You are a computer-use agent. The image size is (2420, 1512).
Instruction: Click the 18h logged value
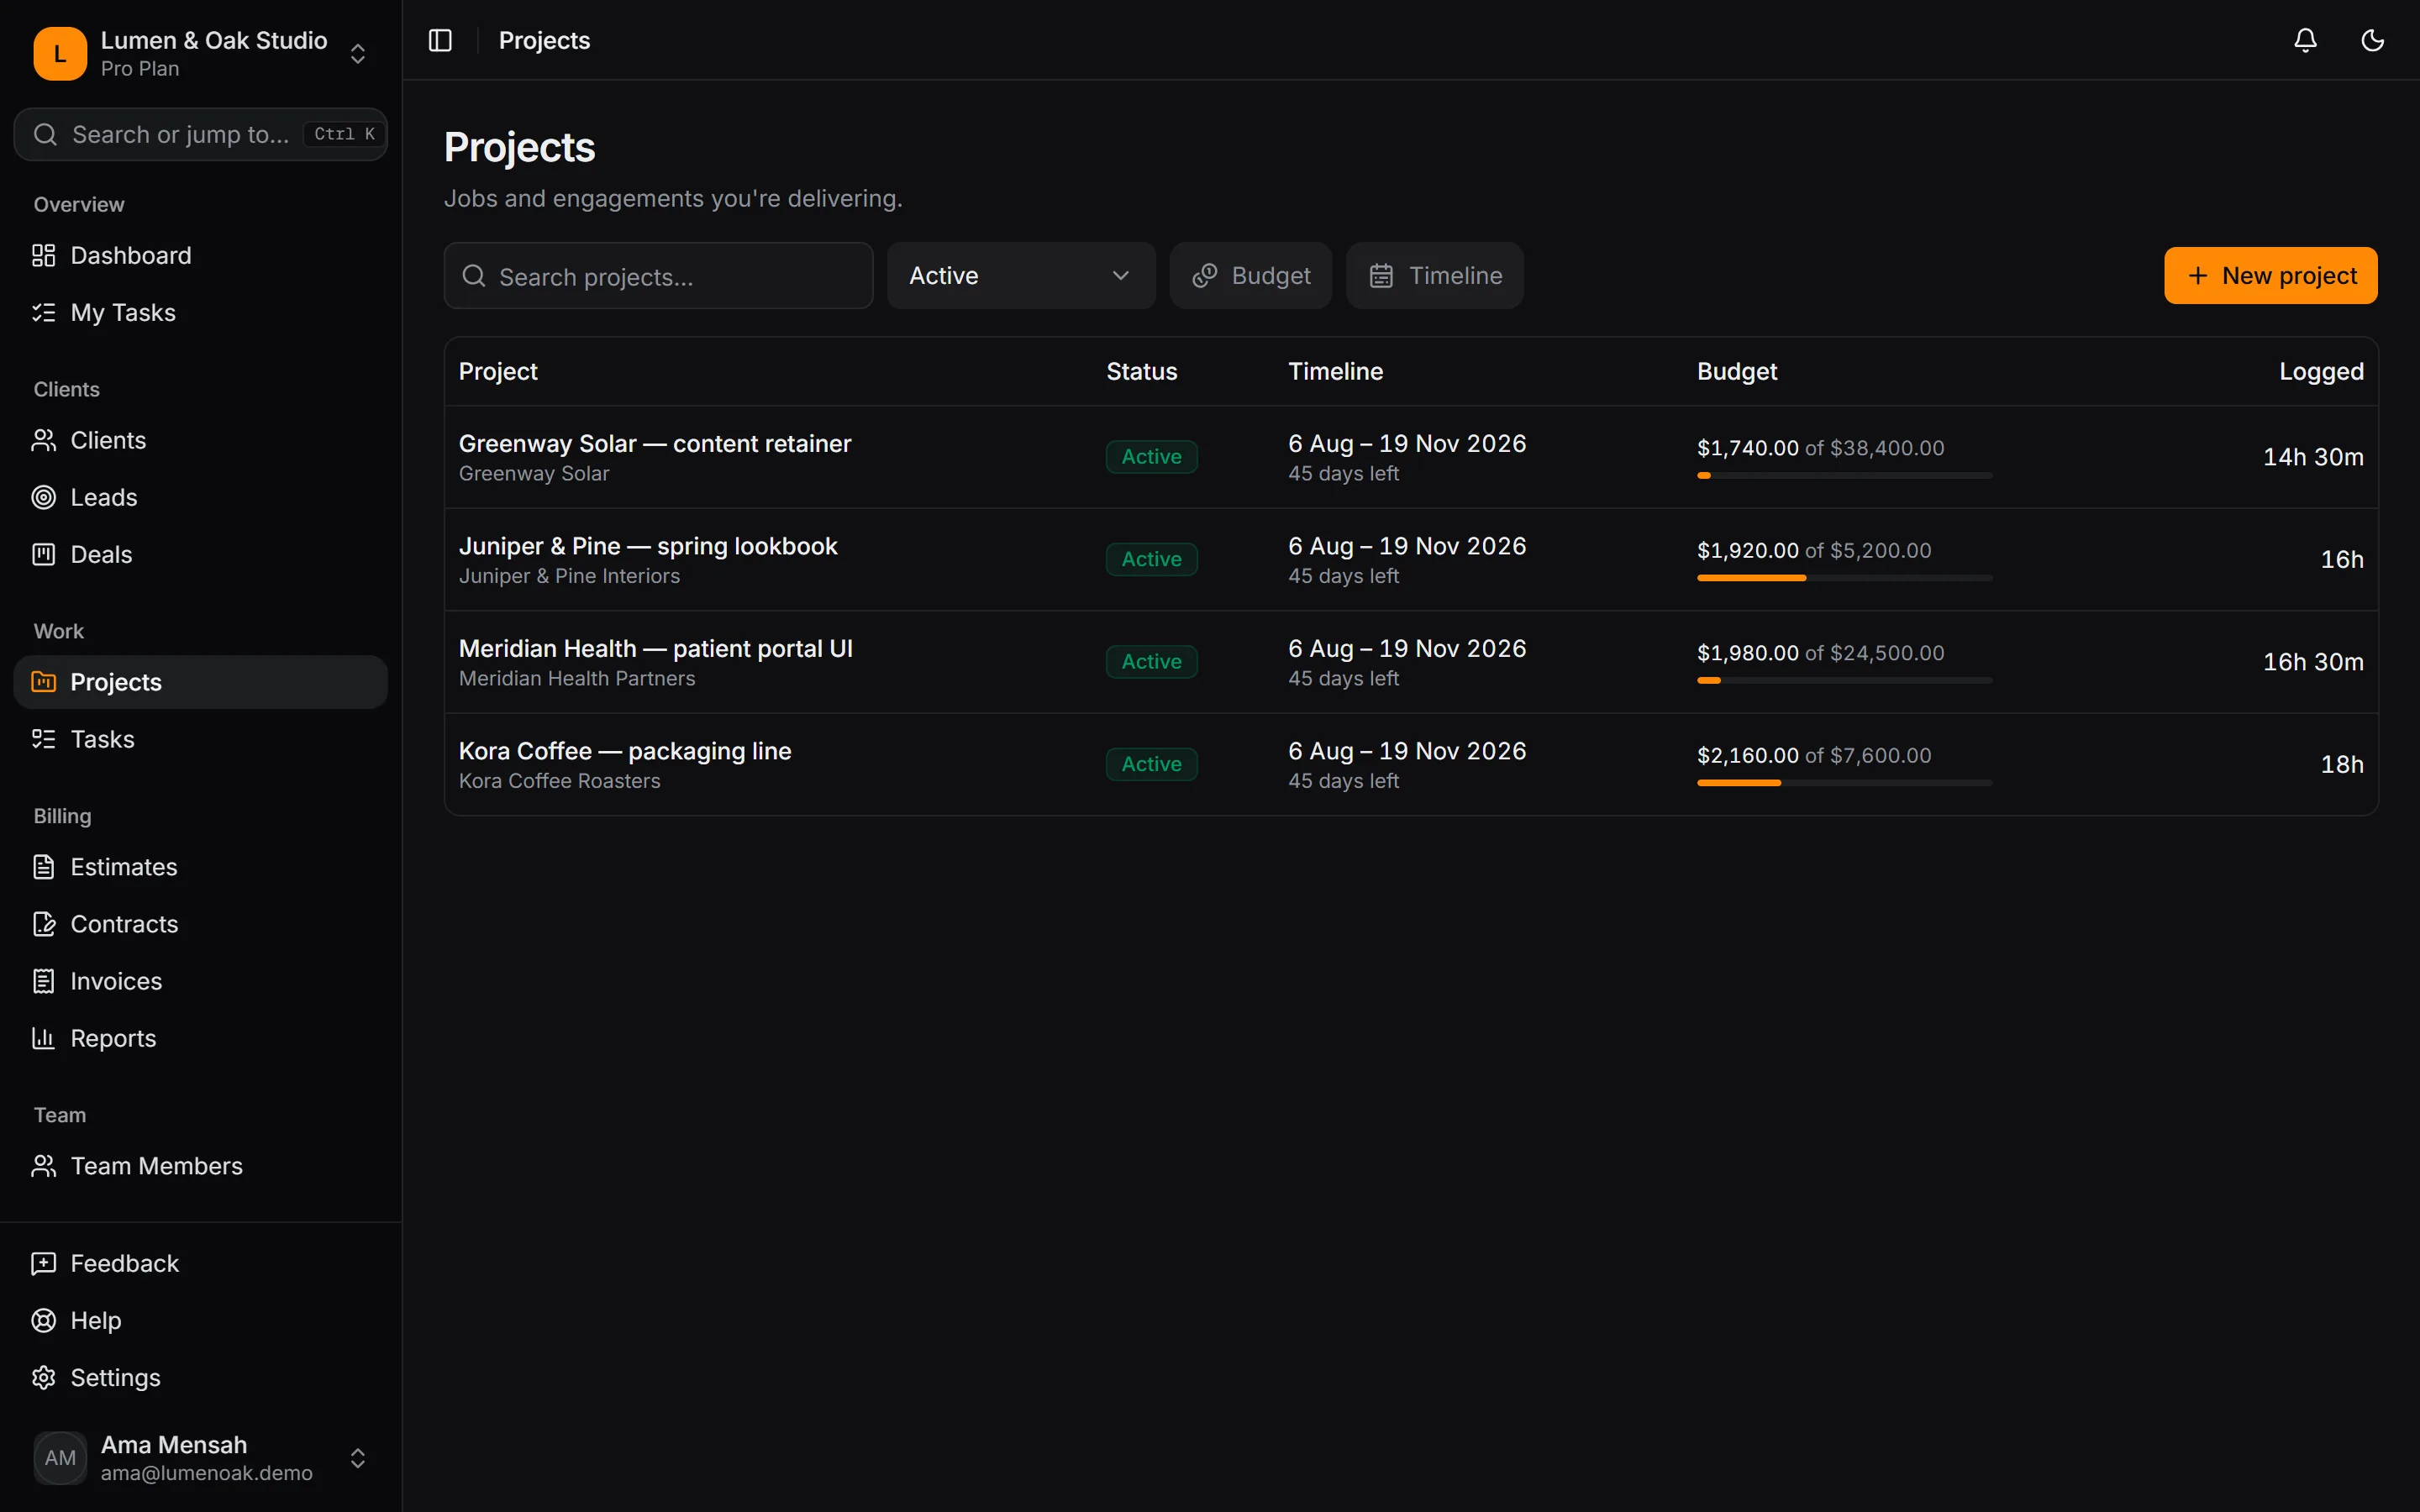point(2342,764)
